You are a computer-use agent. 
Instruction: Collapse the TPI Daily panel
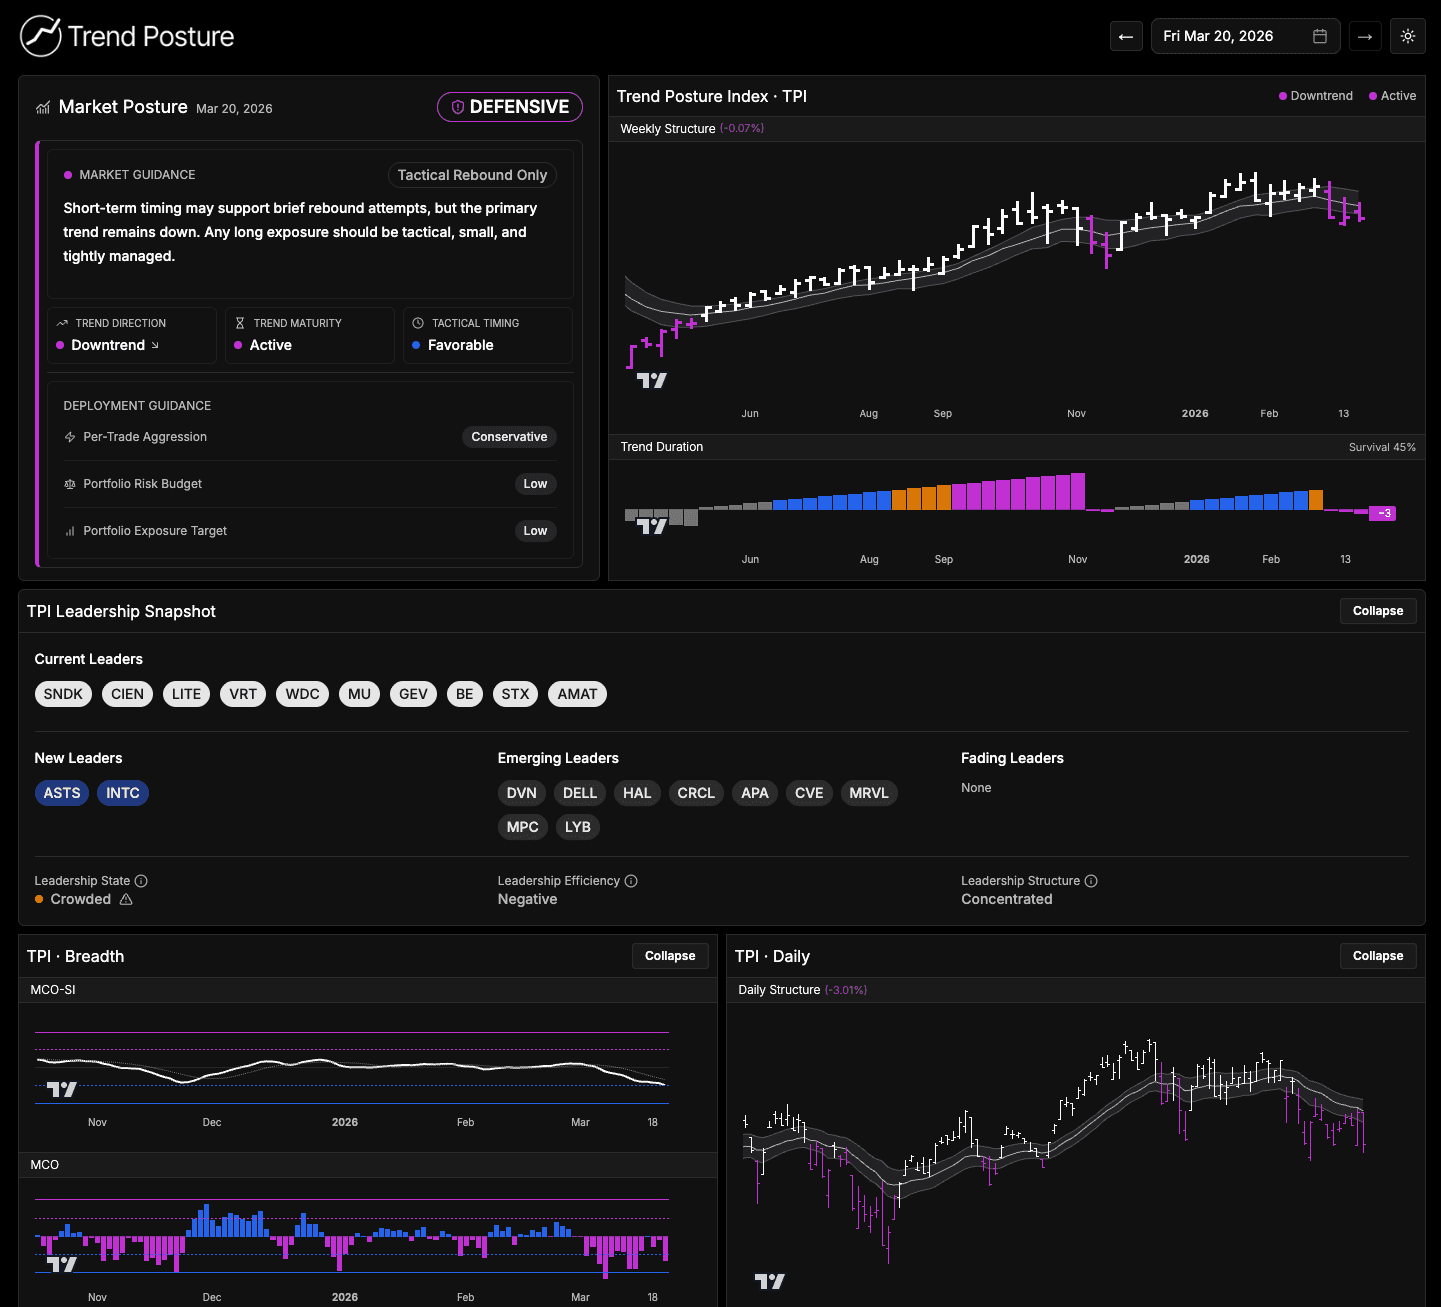1378,955
